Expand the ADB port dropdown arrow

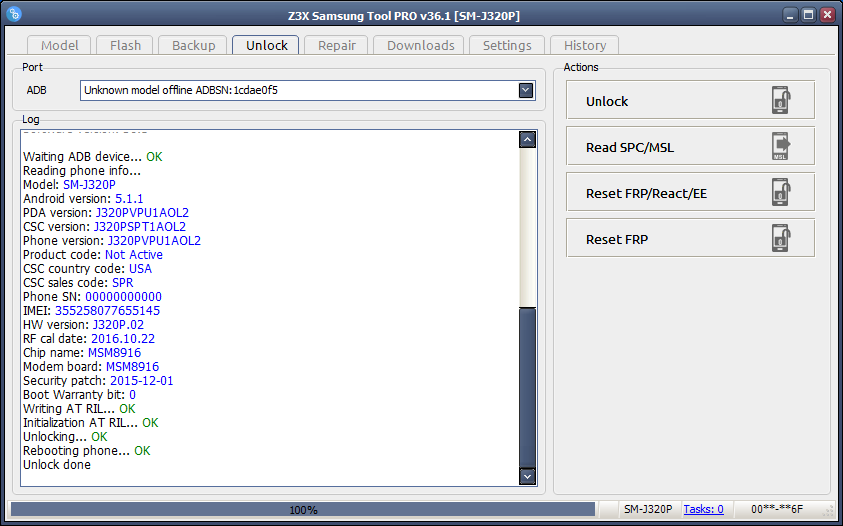coord(526,90)
